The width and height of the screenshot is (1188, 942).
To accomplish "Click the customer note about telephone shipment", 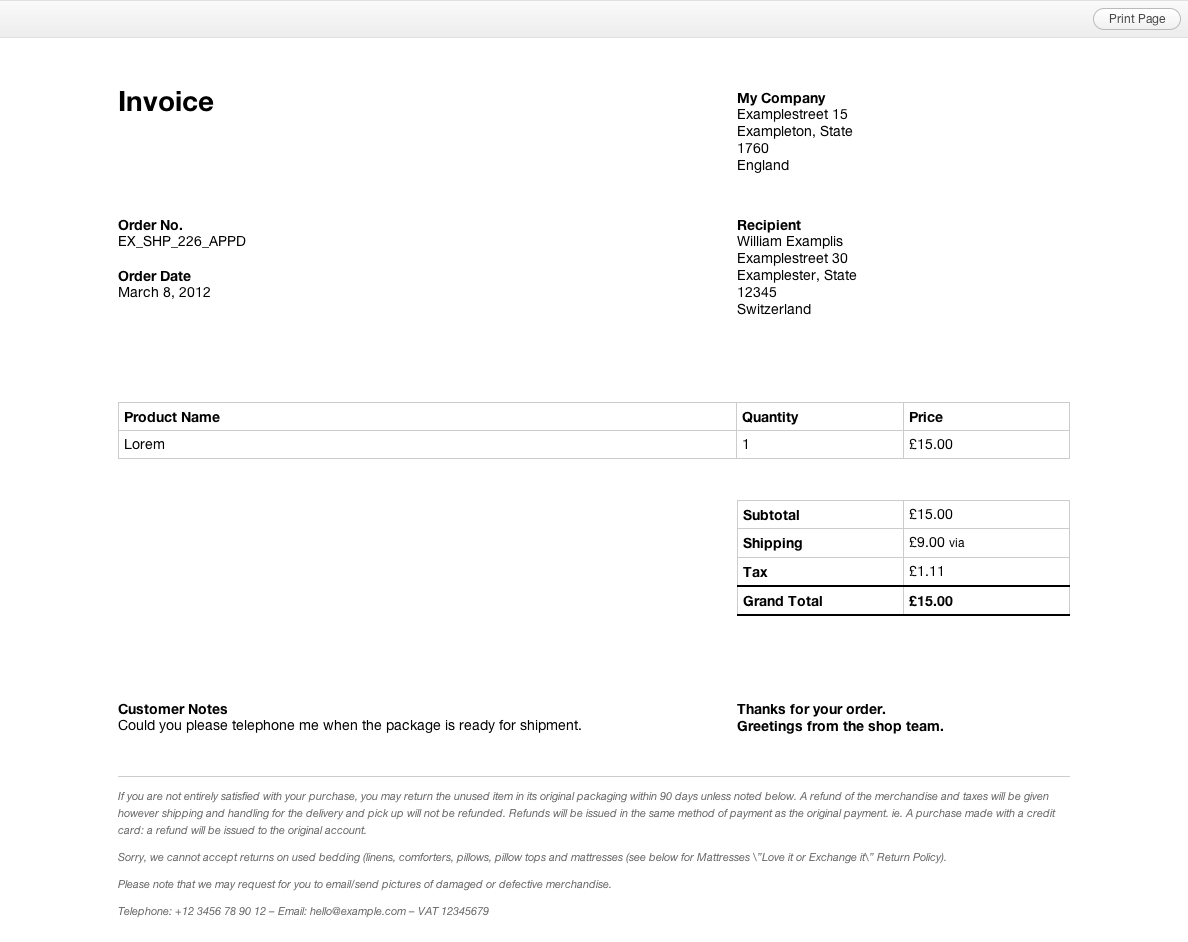I will click(x=350, y=725).
